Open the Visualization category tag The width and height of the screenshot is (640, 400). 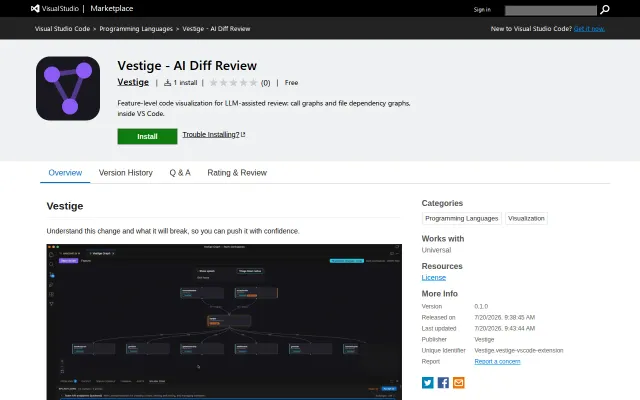pyautogui.click(x=526, y=218)
